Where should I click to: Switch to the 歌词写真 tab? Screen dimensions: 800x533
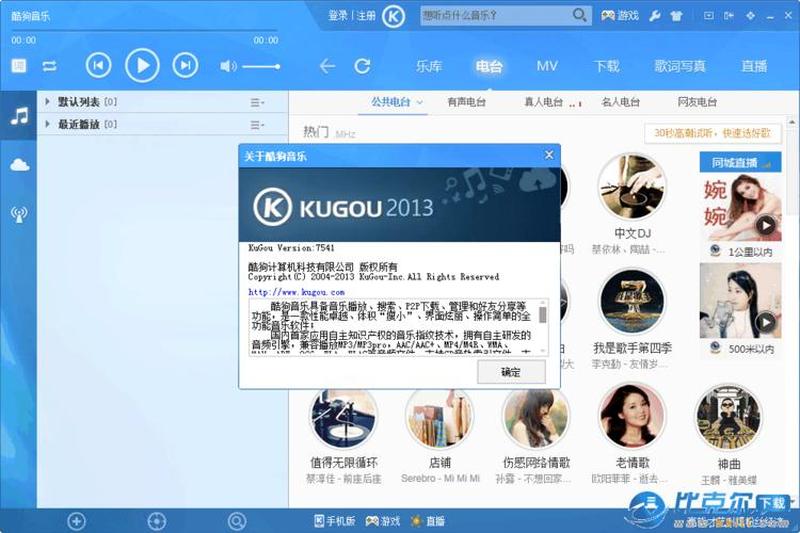click(x=680, y=66)
